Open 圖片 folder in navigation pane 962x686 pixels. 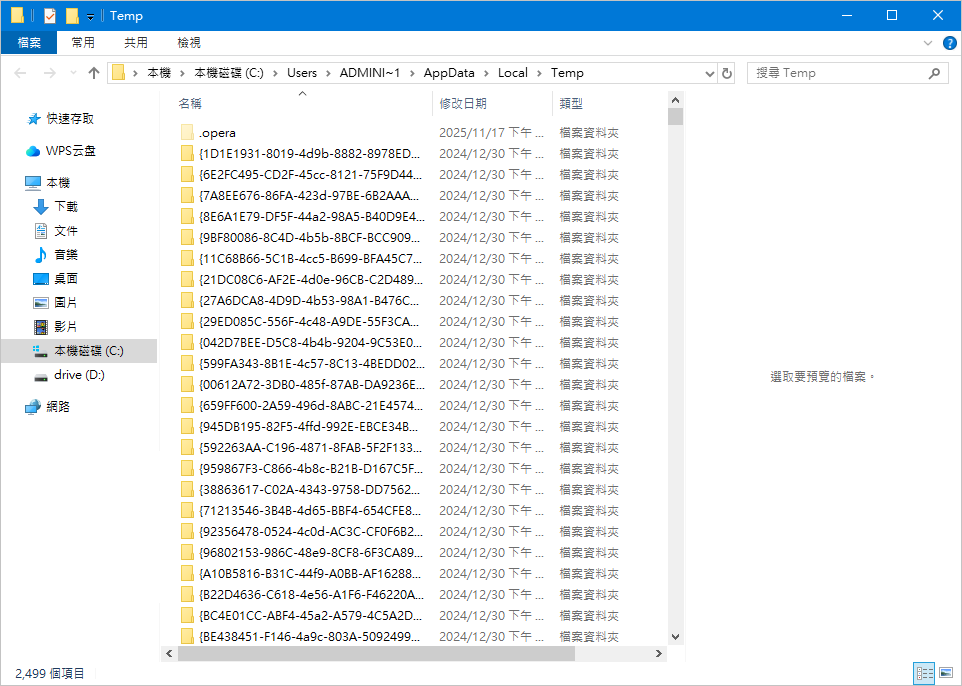click(55, 303)
